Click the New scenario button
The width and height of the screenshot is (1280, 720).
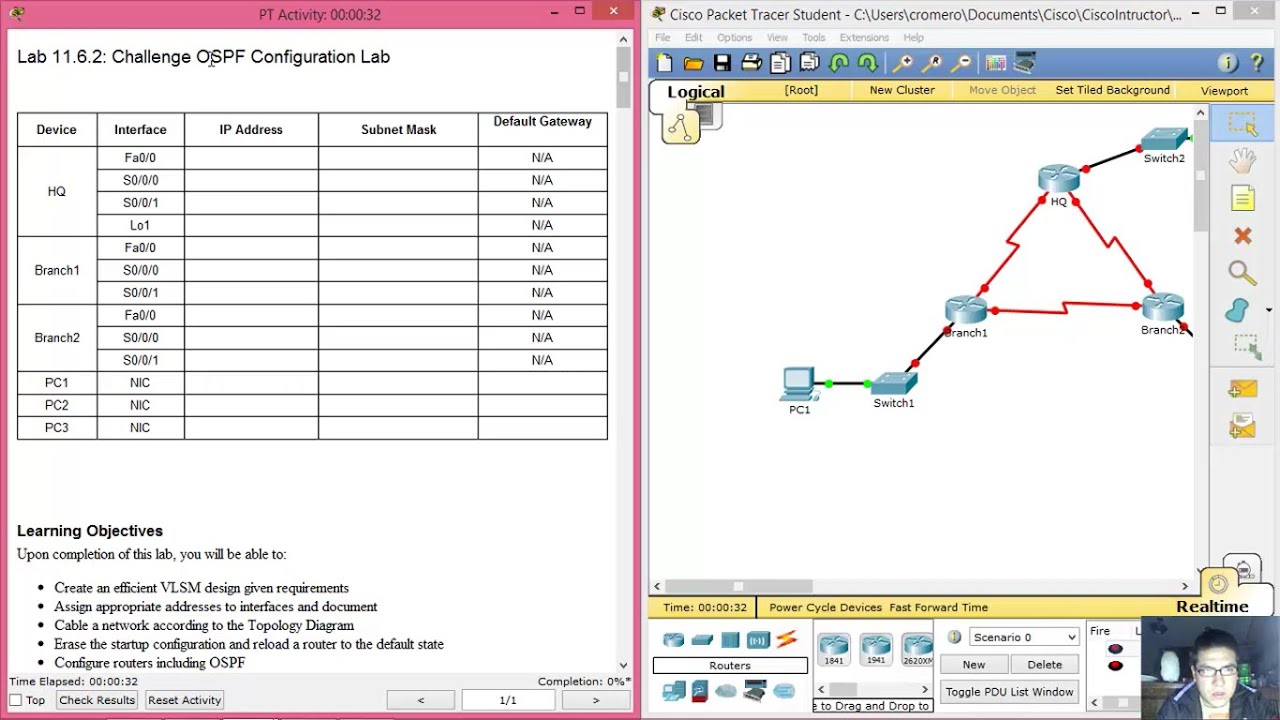click(x=973, y=664)
